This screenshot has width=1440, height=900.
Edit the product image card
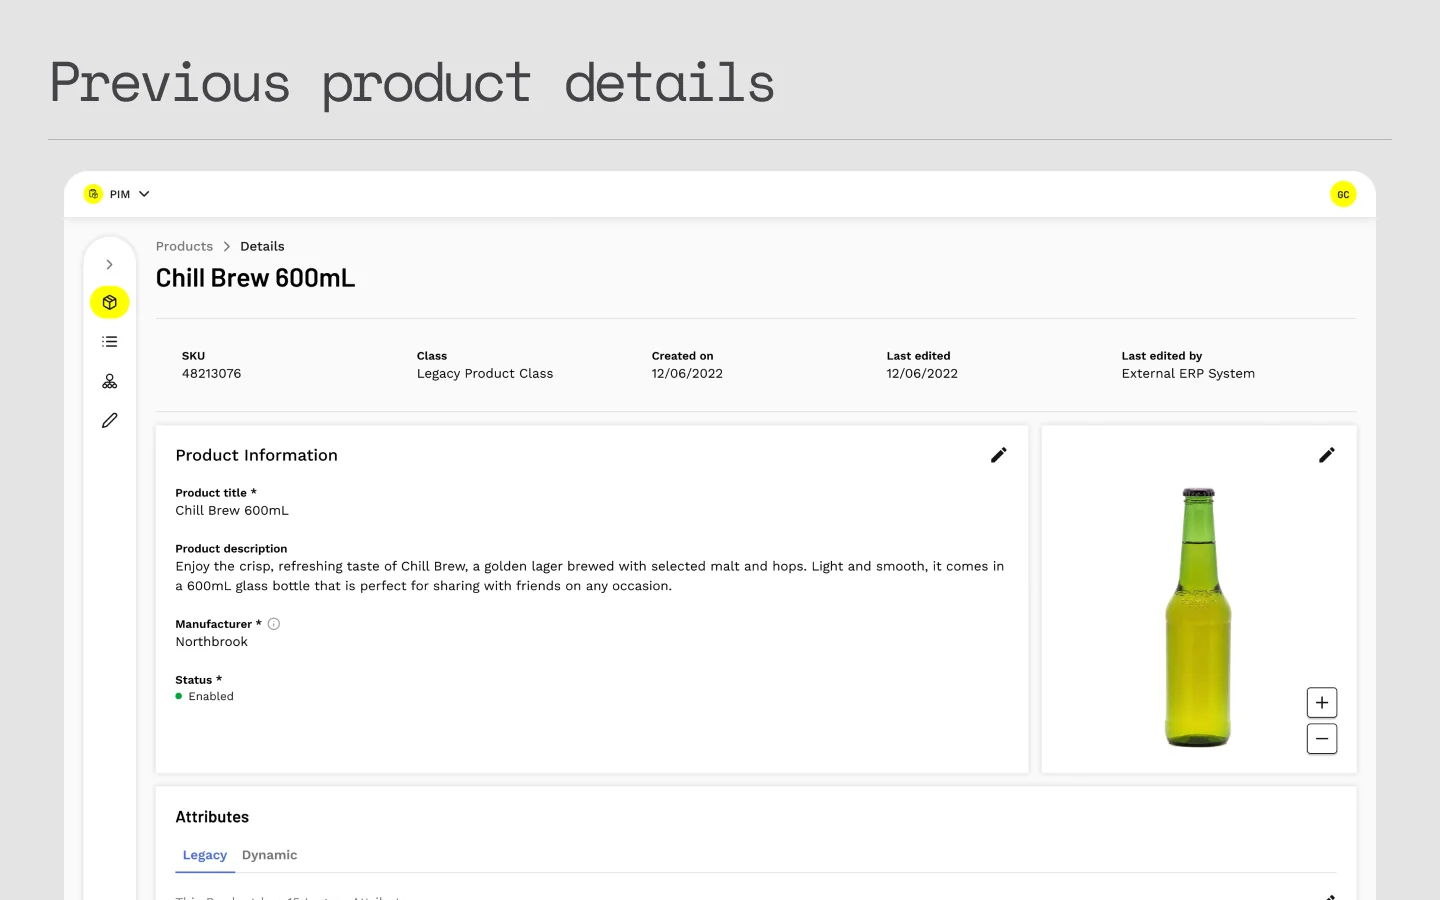click(1326, 455)
